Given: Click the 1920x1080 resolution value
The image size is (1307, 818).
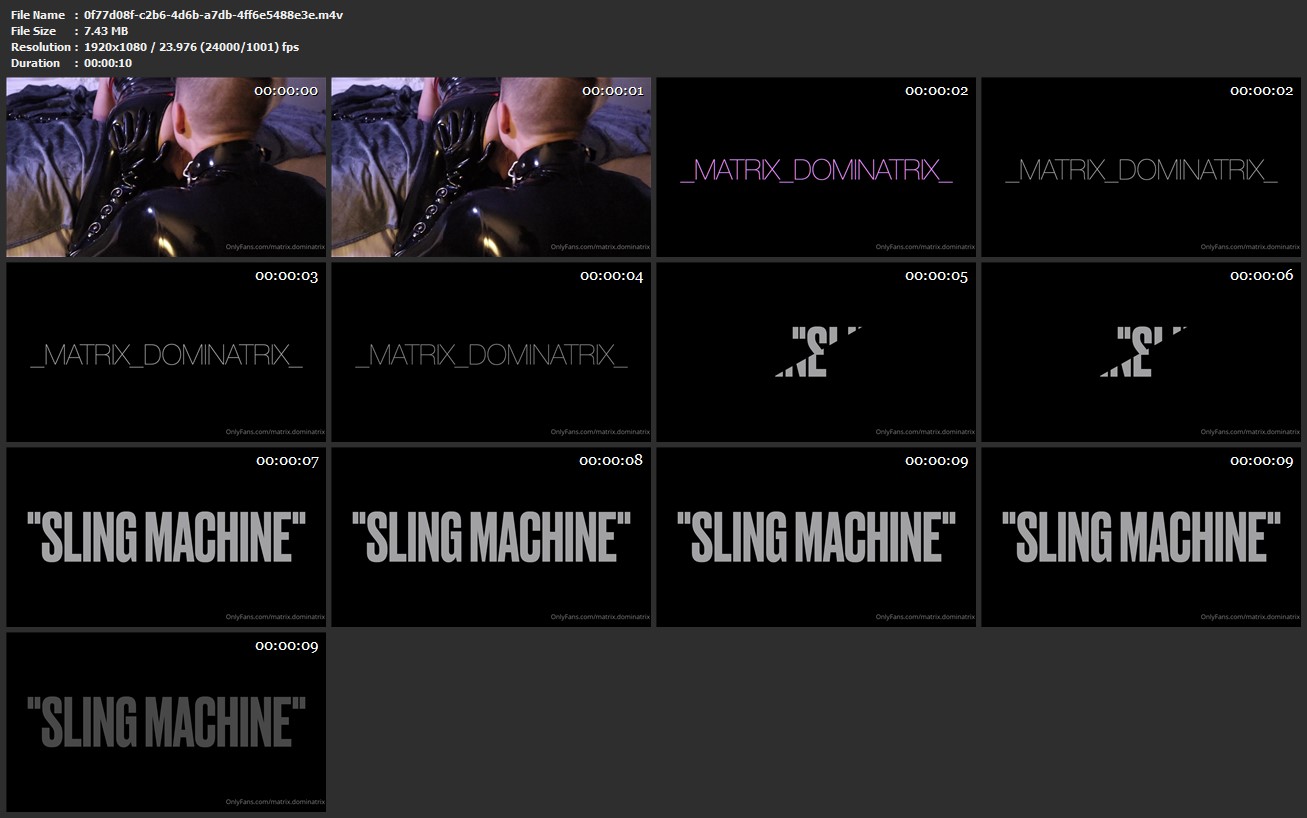Looking at the screenshot, I should pyautogui.click(x=191, y=47).
